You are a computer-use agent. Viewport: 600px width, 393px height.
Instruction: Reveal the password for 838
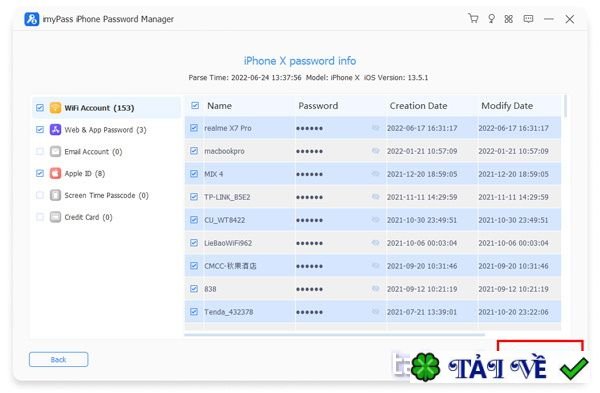pyautogui.click(x=375, y=289)
